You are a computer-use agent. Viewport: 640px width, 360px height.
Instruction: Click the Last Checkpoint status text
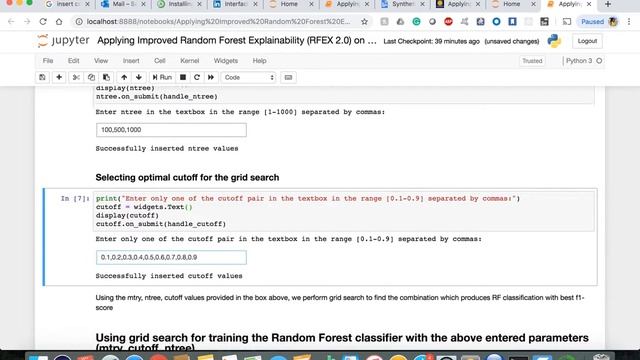(x=431, y=41)
